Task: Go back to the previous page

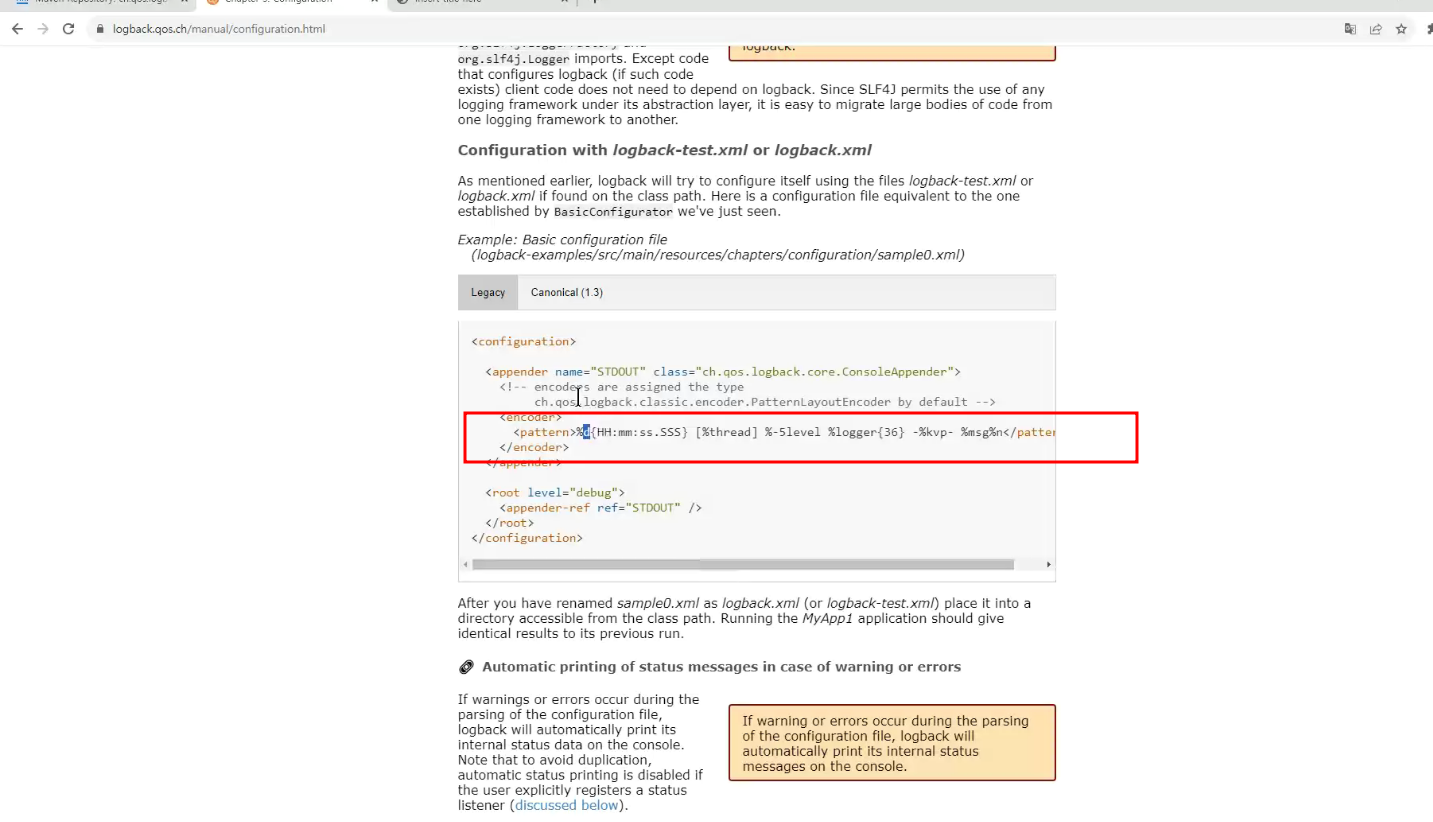Action: click(17, 29)
